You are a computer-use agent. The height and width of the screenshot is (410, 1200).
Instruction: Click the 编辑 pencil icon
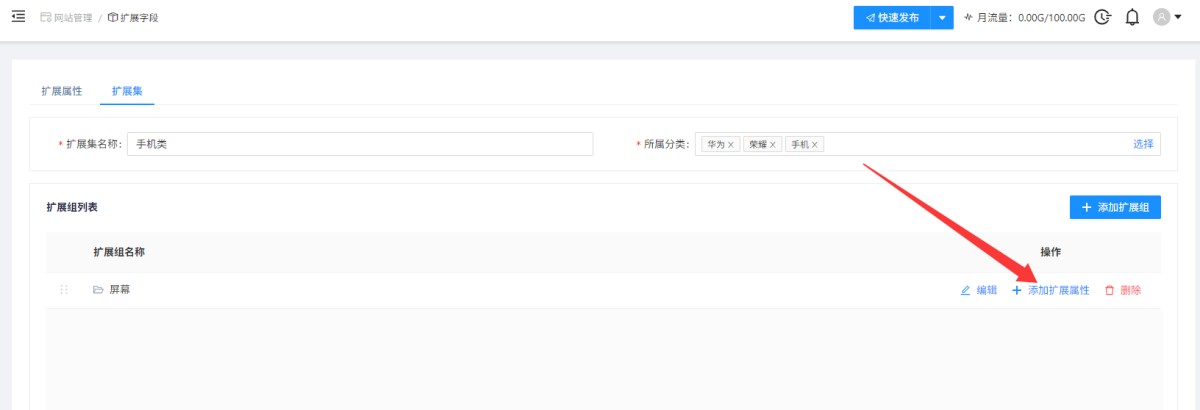coord(965,290)
